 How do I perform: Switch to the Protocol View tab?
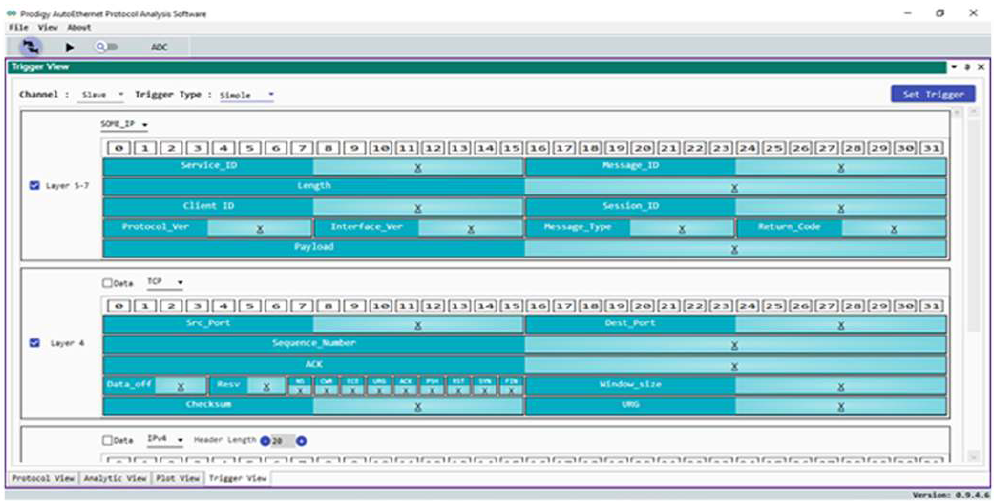(43, 478)
